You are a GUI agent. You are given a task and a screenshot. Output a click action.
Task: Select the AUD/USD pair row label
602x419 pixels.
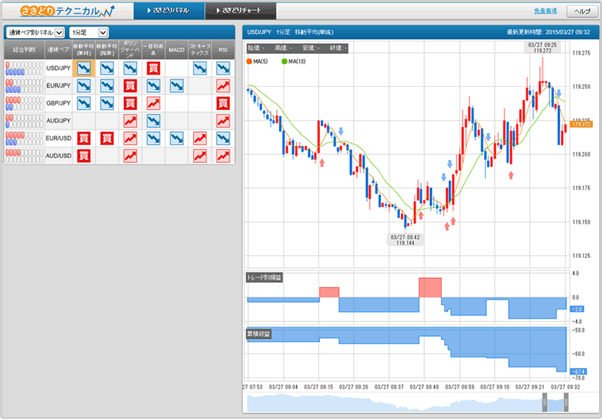point(58,156)
